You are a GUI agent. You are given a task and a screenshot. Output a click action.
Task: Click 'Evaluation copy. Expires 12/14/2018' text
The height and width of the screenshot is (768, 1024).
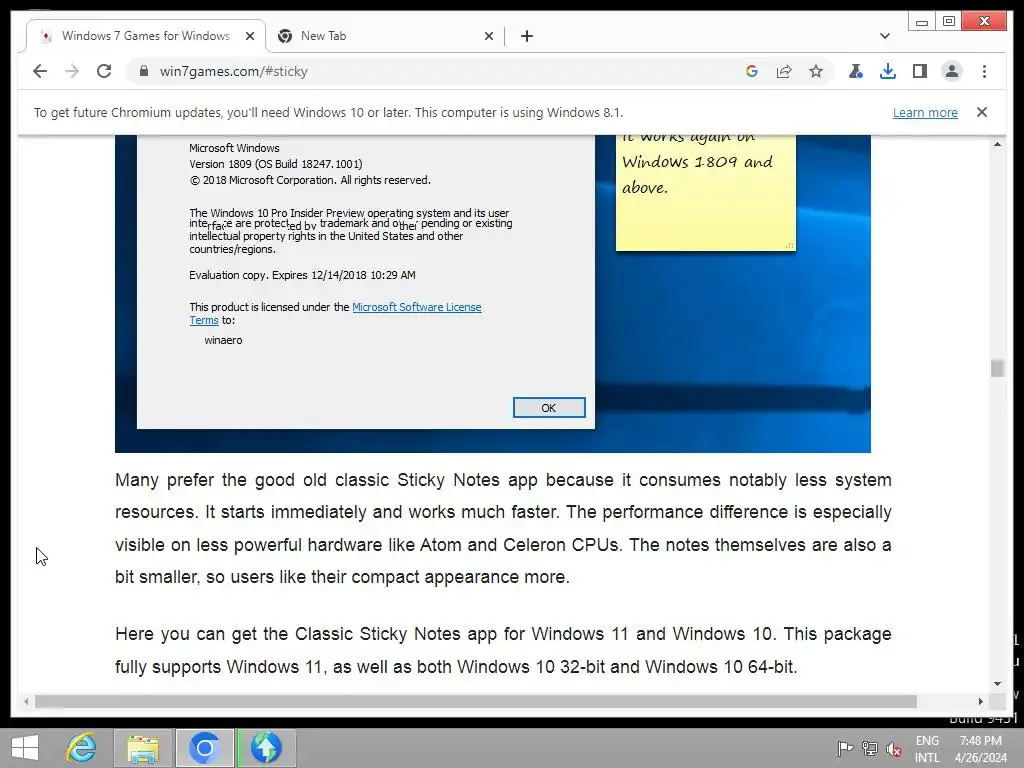click(x=302, y=275)
